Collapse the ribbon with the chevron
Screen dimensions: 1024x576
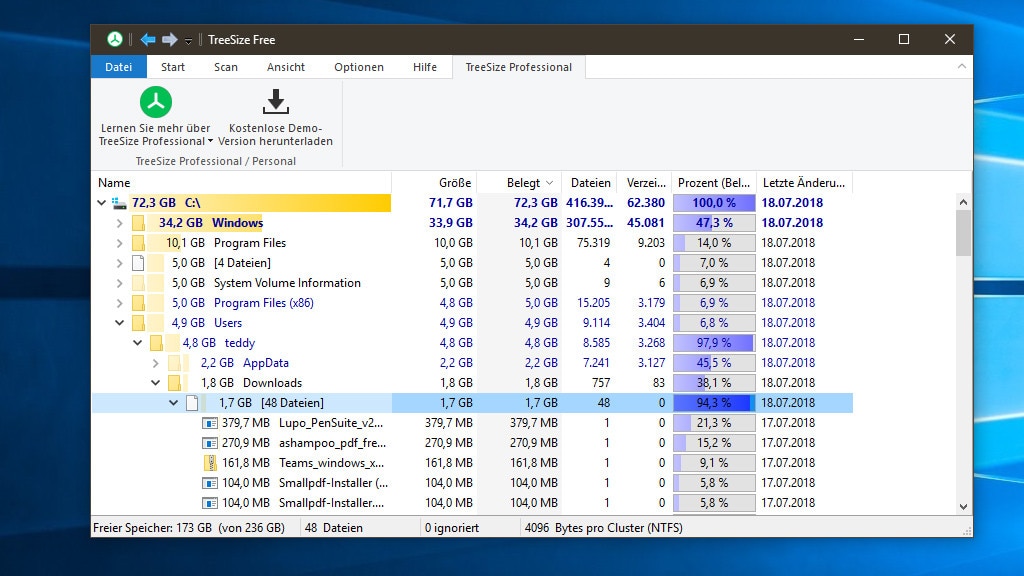(x=961, y=66)
